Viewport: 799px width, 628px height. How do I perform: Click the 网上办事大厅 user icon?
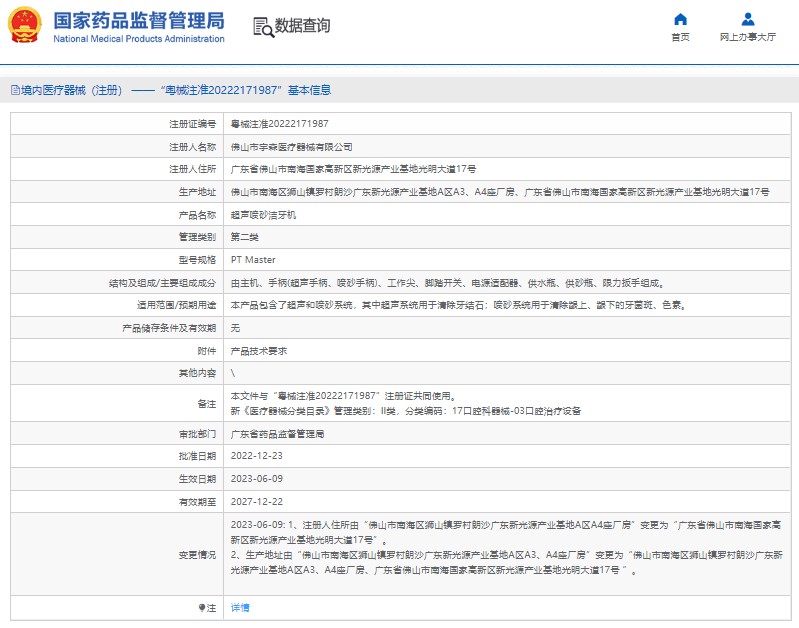click(x=747, y=19)
